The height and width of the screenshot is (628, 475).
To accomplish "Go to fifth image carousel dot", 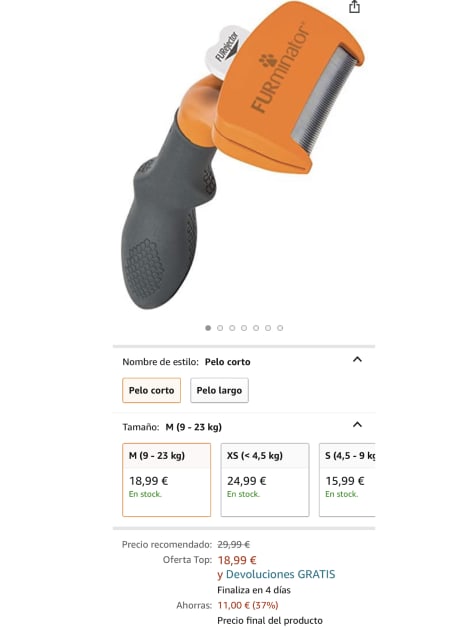I will [256, 328].
